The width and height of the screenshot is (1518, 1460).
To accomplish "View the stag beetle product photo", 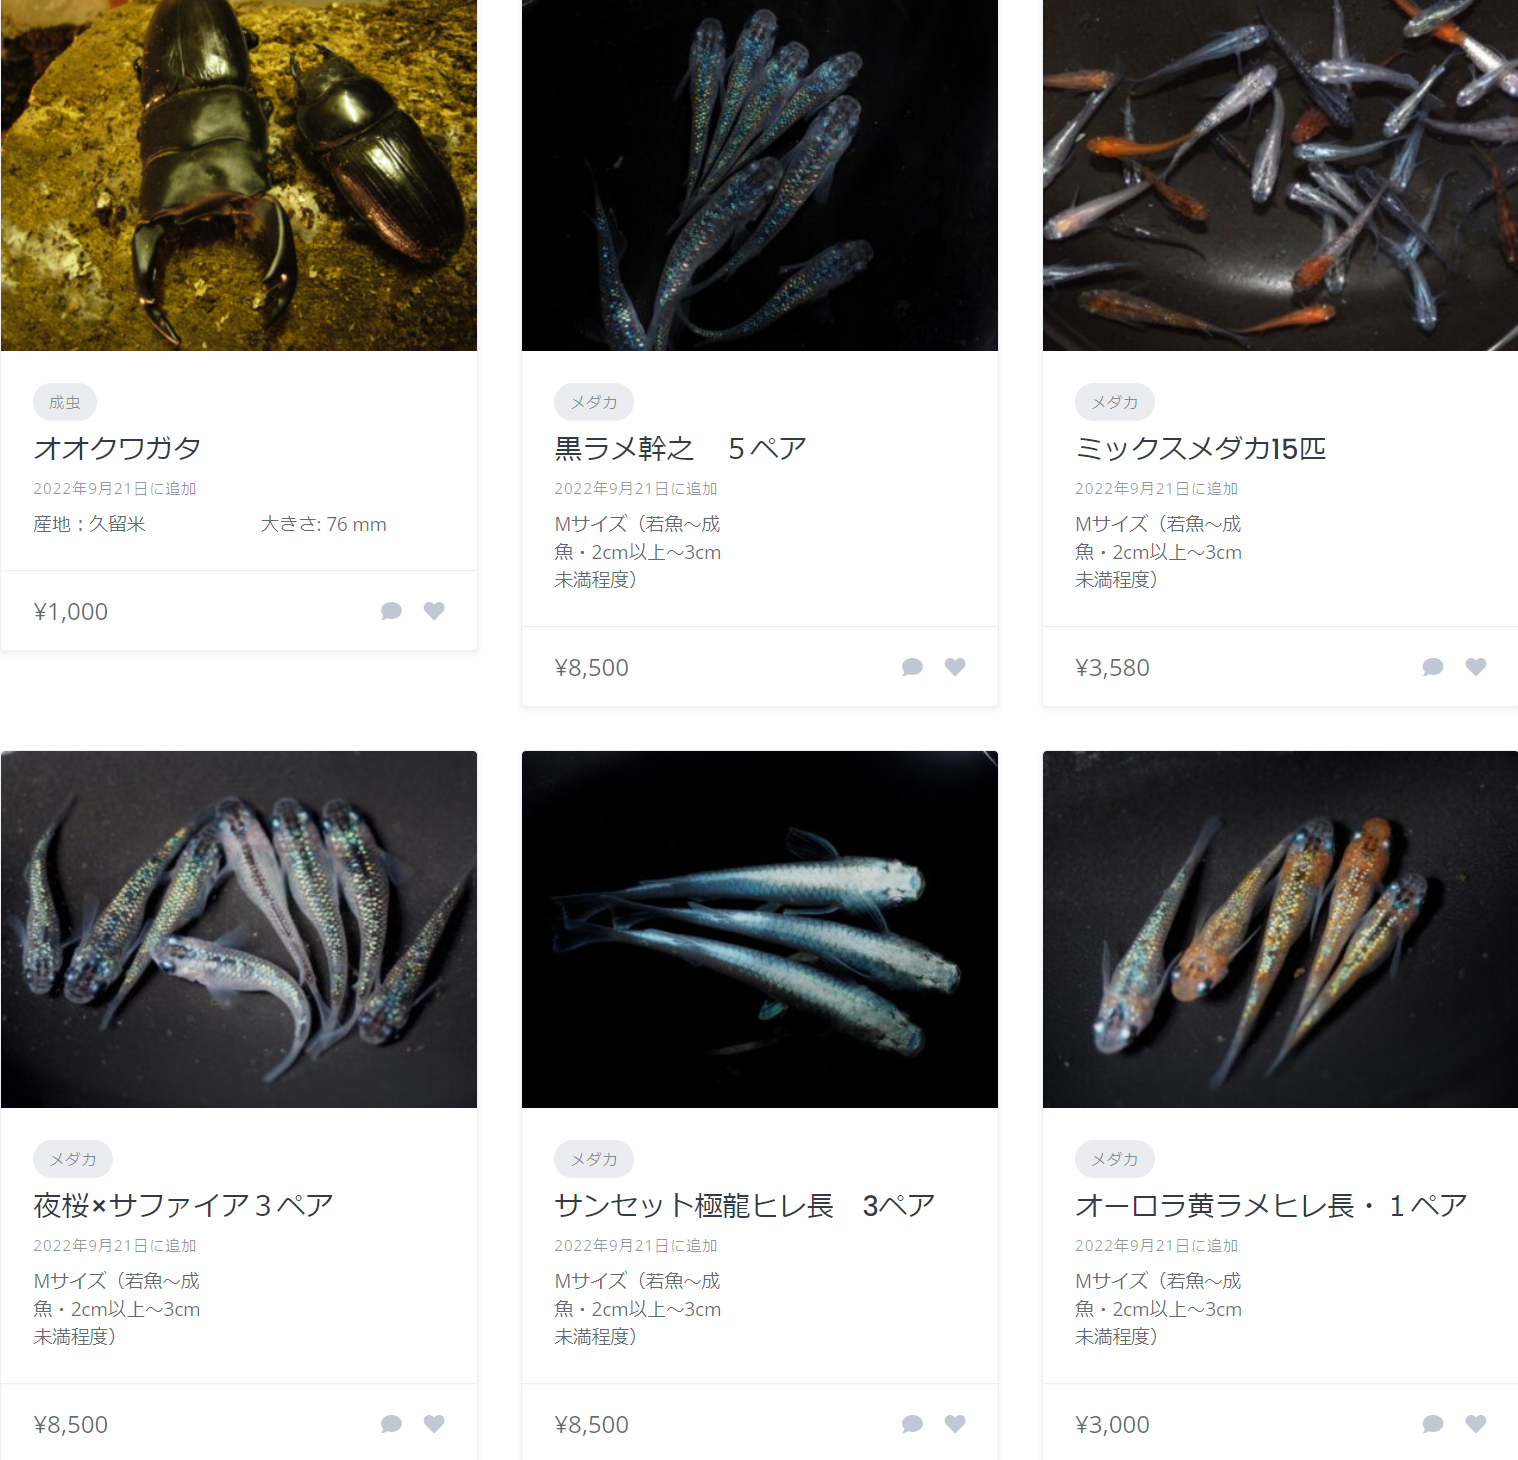I will tap(239, 175).
